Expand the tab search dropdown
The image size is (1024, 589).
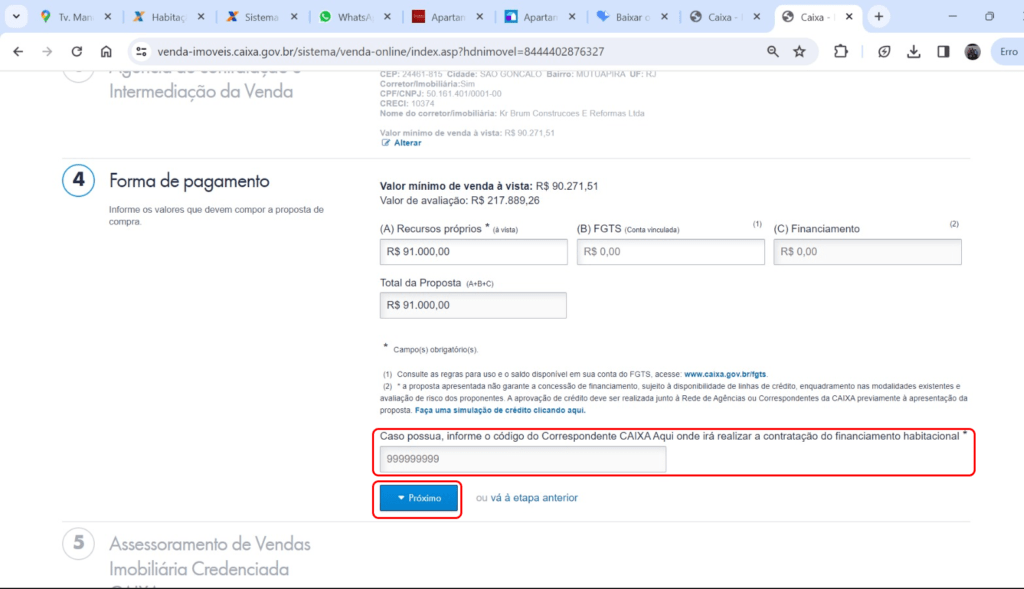point(16,17)
